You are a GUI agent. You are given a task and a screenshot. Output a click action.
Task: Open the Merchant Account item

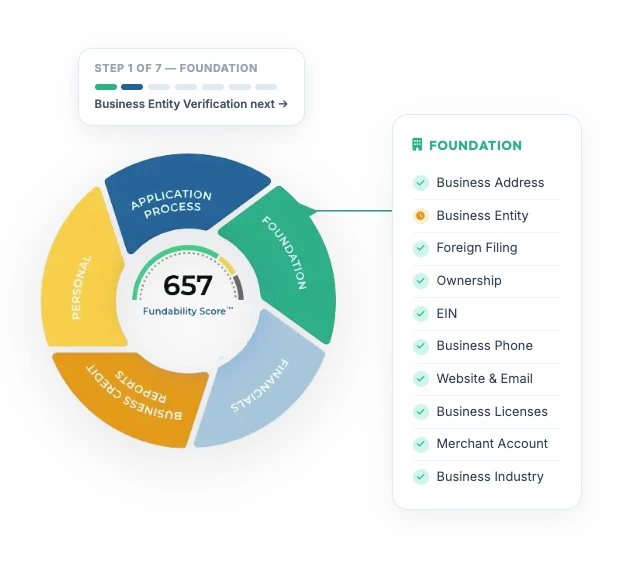click(487, 444)
